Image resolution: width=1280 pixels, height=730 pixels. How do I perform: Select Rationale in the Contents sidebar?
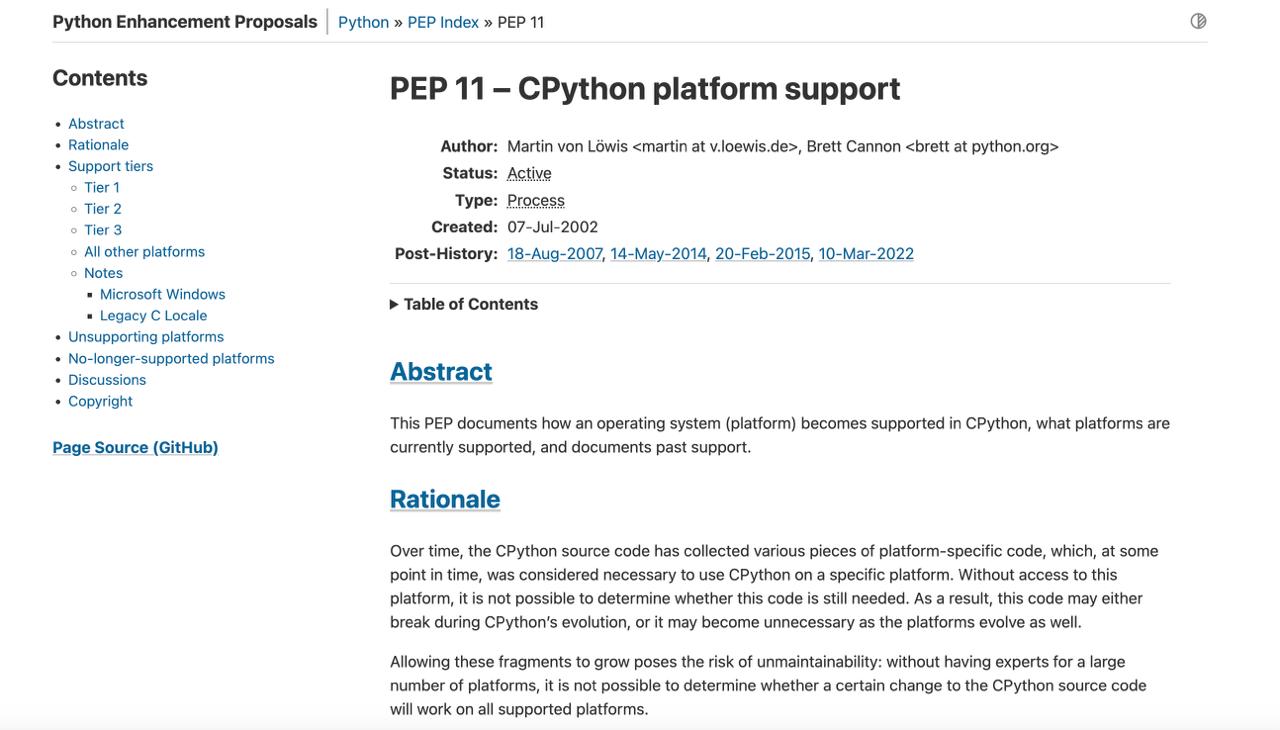pos(98,144)
